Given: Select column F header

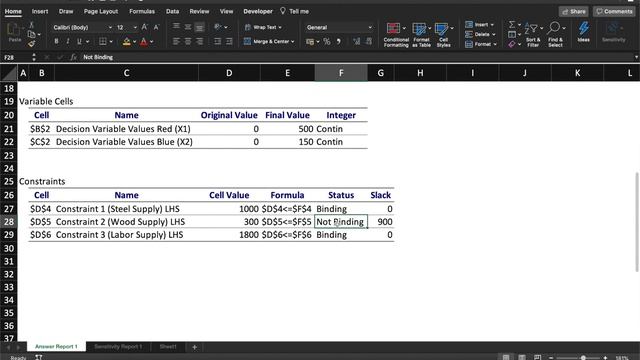Looking at the screenshot, I should [x=341, y=73].
